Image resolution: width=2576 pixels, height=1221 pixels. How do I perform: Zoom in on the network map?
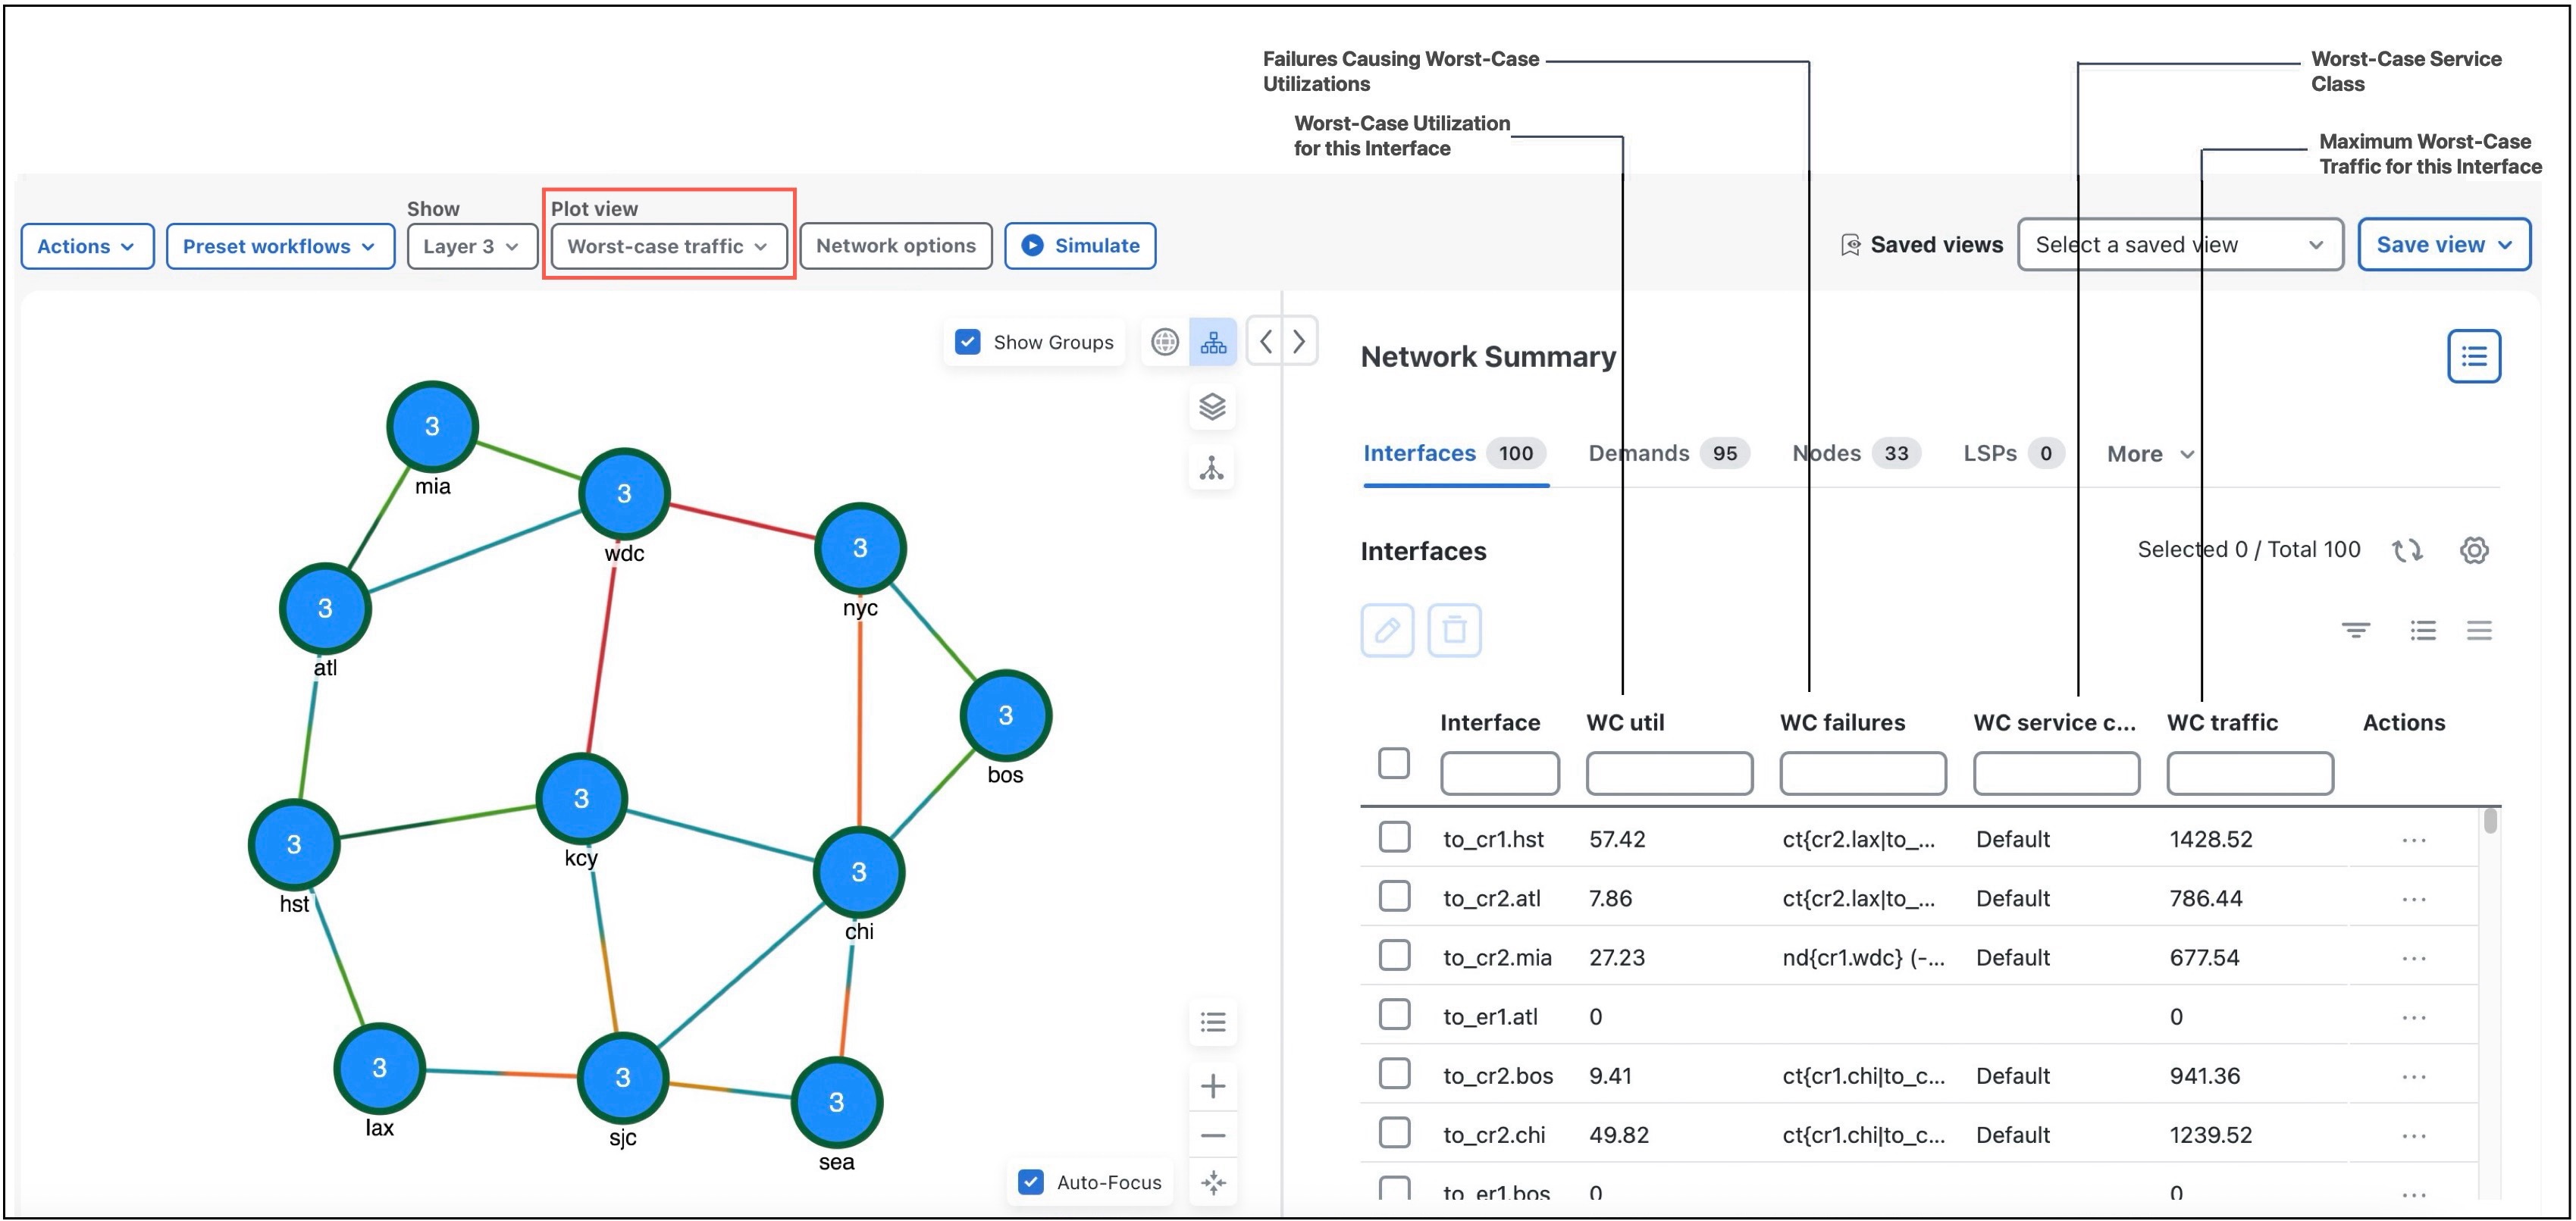point(1212,1086)
